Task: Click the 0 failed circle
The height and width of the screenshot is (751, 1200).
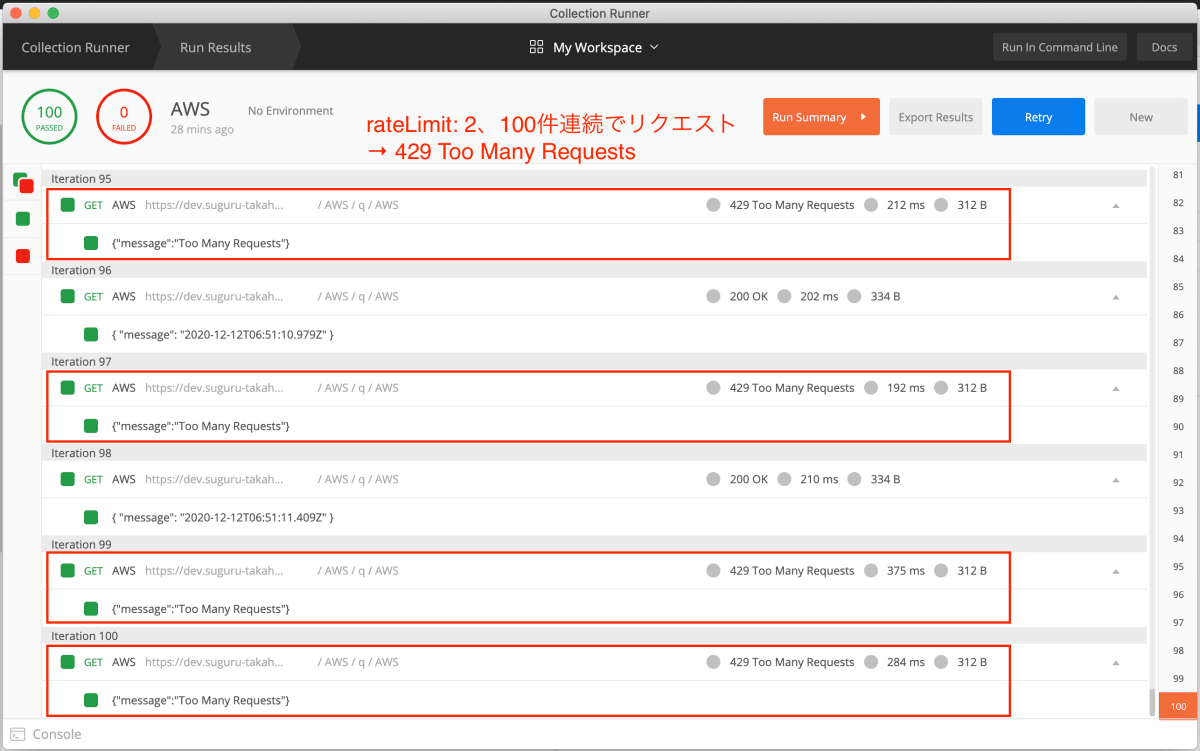Action: pos(124,117)
